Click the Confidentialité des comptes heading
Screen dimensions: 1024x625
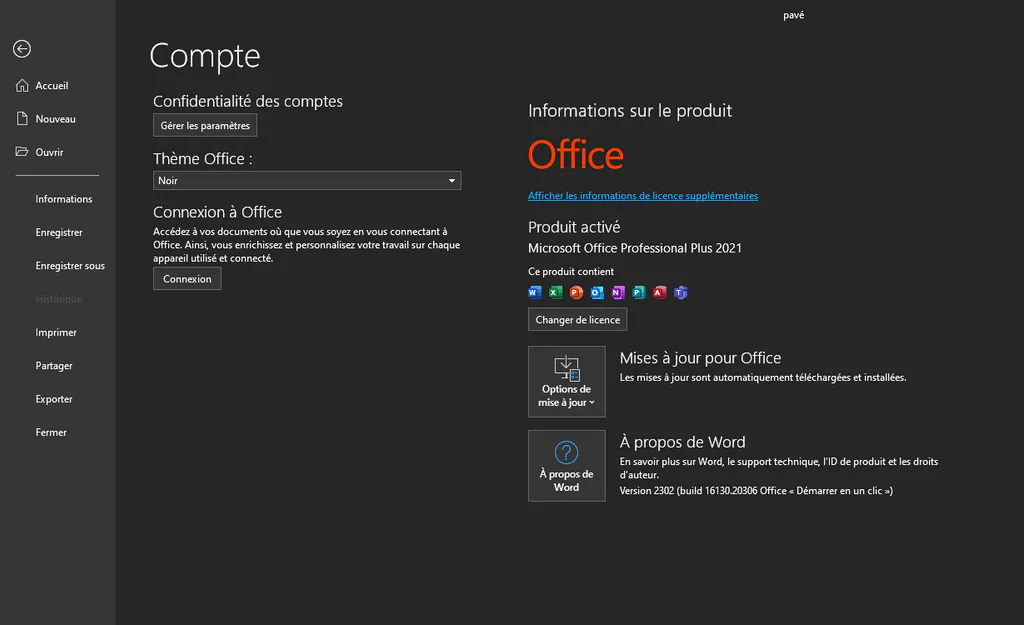click(248, 101)
